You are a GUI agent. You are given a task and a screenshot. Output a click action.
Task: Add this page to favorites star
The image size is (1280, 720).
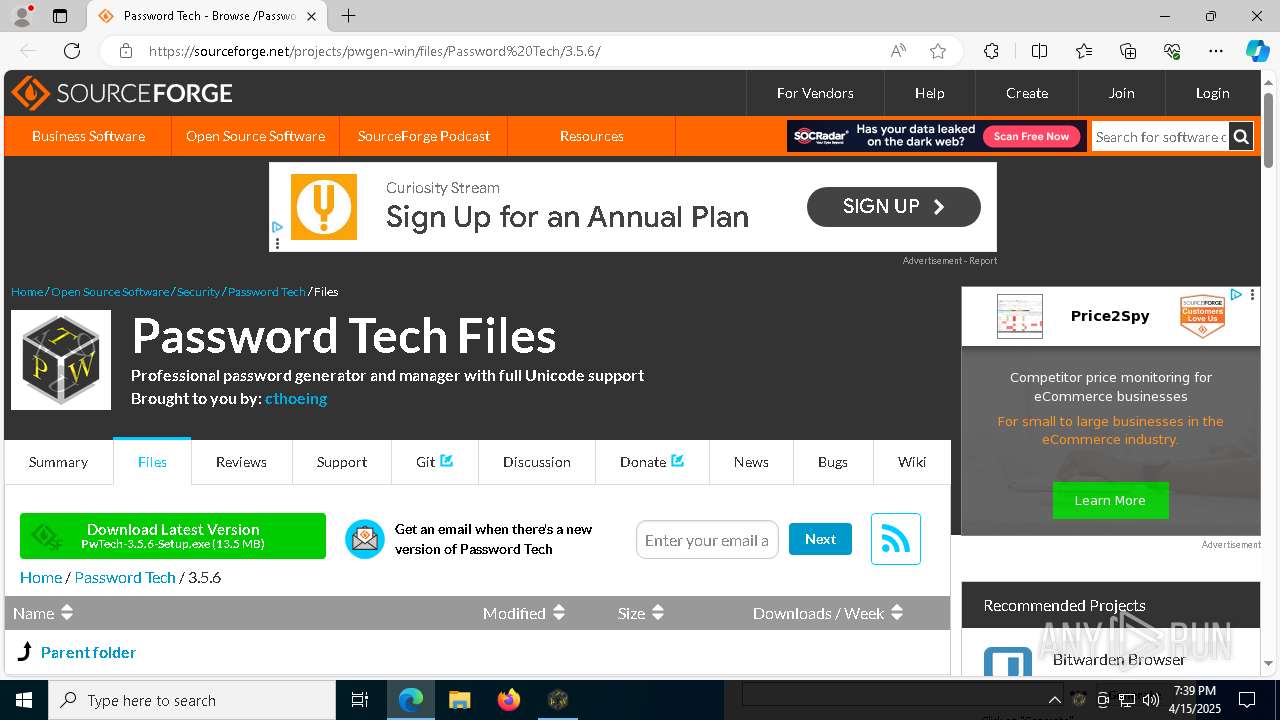tap(938, 51)
